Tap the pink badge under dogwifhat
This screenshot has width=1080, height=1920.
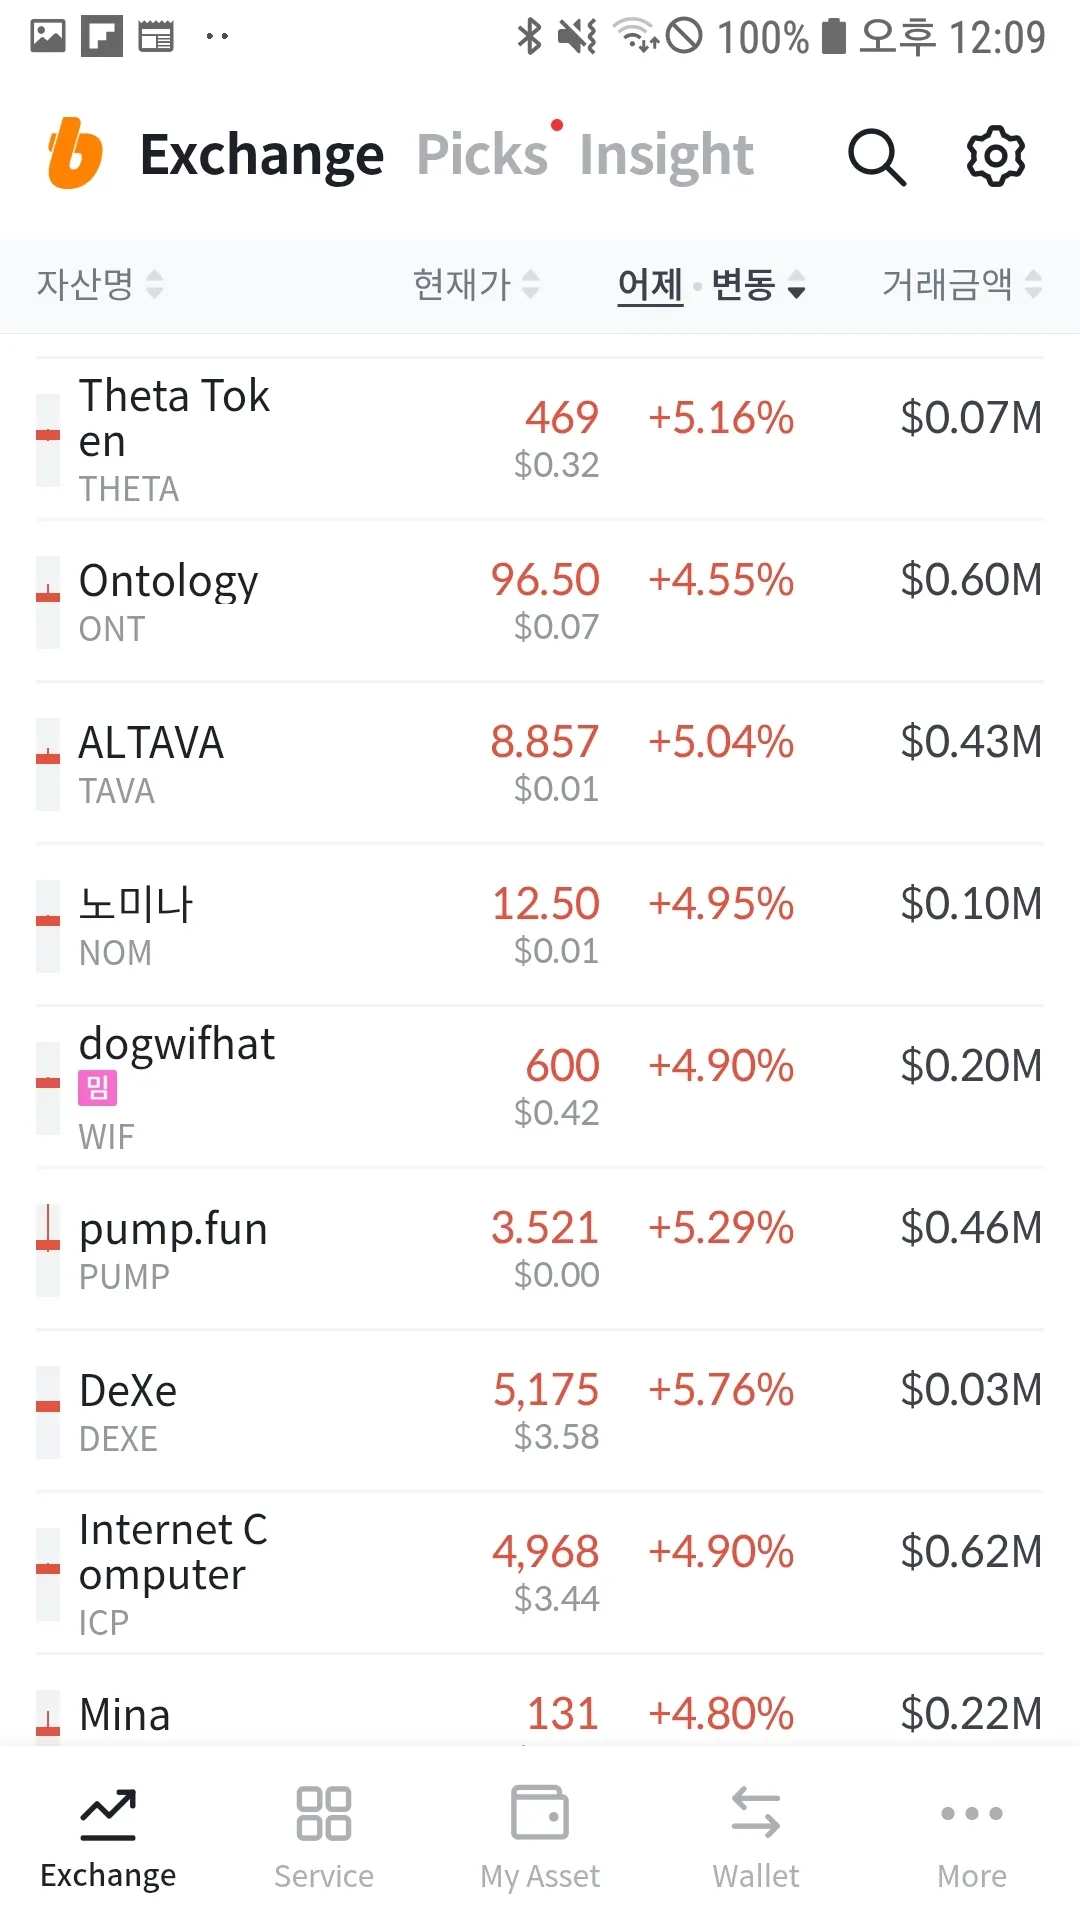98,1087
